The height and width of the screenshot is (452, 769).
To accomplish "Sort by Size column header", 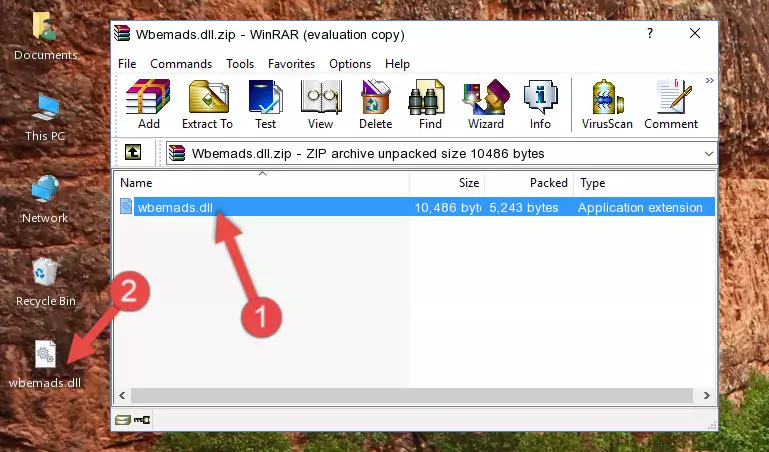I will click(x=447, y=183).
